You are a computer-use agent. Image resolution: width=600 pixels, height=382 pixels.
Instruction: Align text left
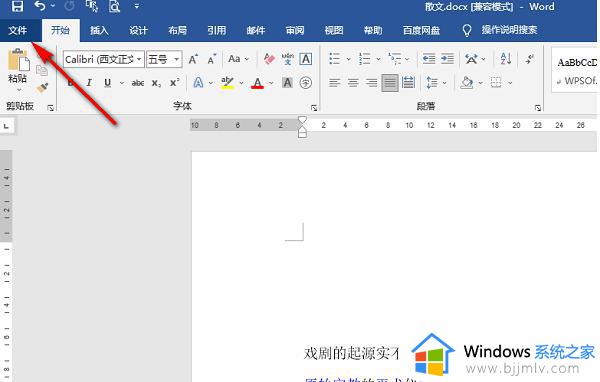334,82
